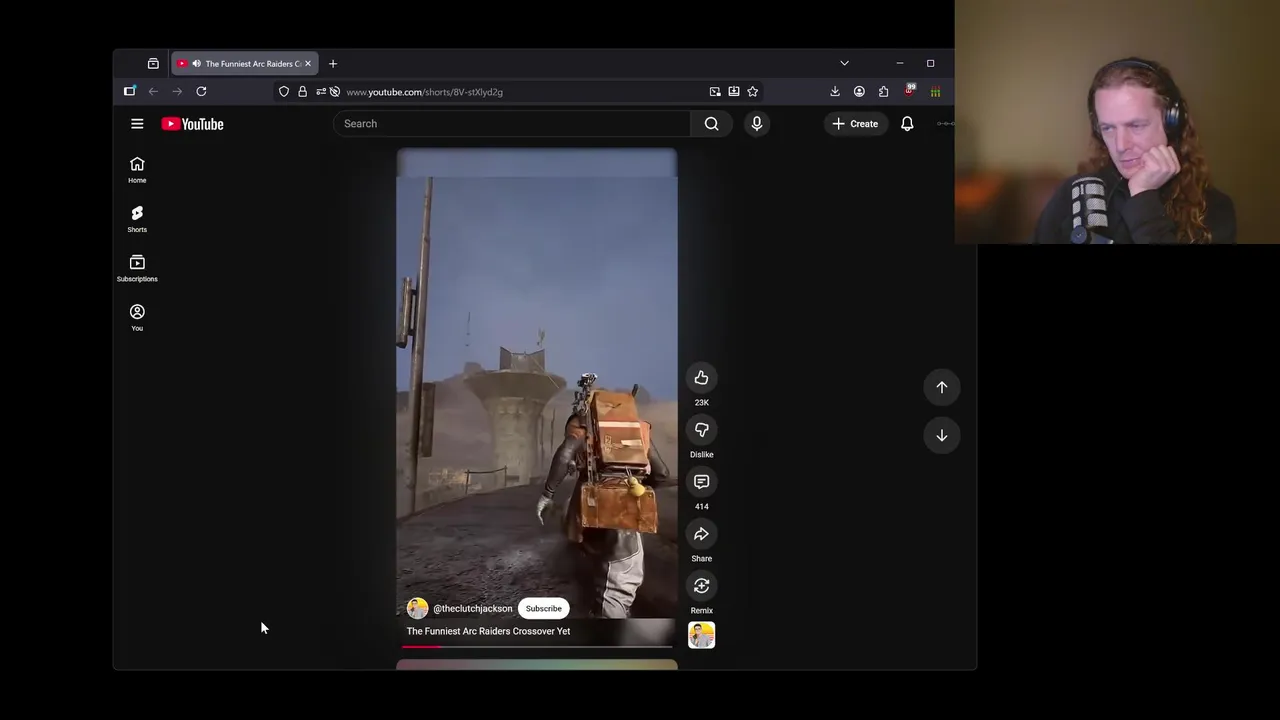
Task: Mute the tab via its speaker icon
Action: pos(196,63)
